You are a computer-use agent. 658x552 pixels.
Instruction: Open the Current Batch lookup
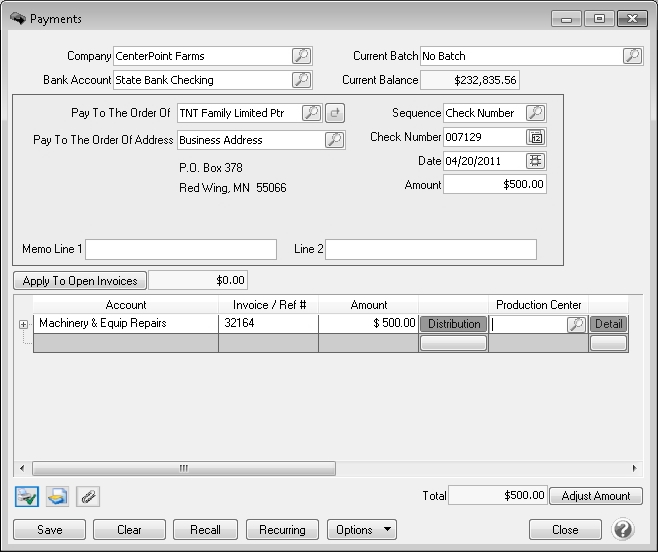[632, 56]
